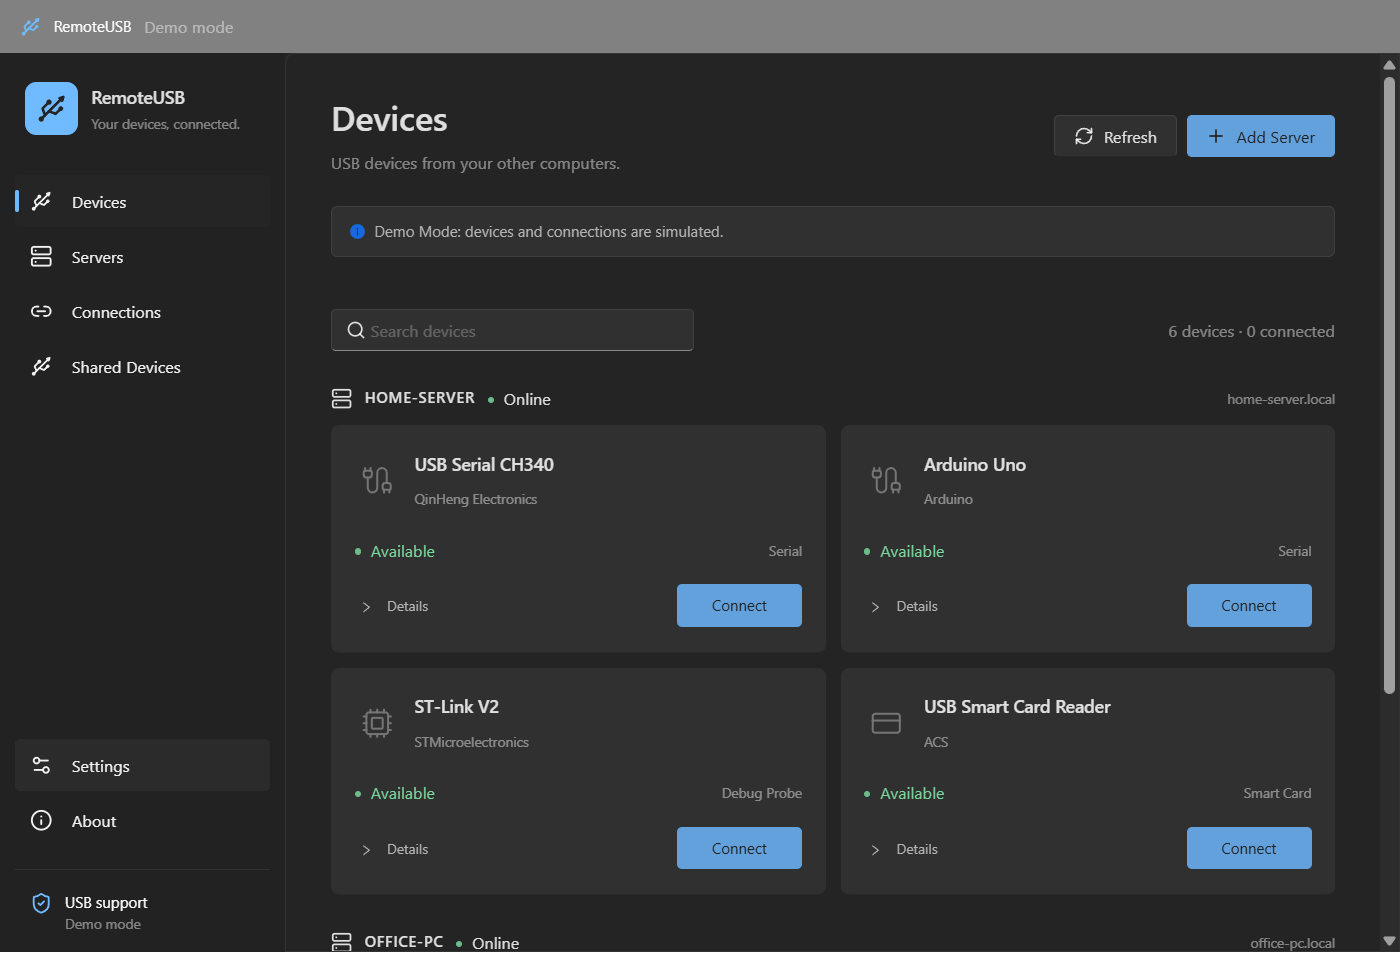Click the QinHeng Electronics vendor text

476,499
